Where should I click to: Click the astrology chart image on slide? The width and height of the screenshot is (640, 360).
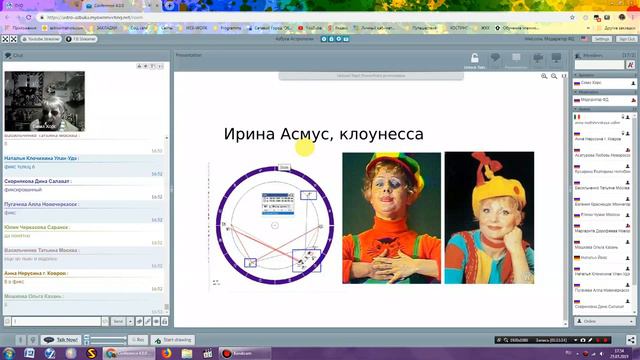pyautogui.click(x=274, y=225)
